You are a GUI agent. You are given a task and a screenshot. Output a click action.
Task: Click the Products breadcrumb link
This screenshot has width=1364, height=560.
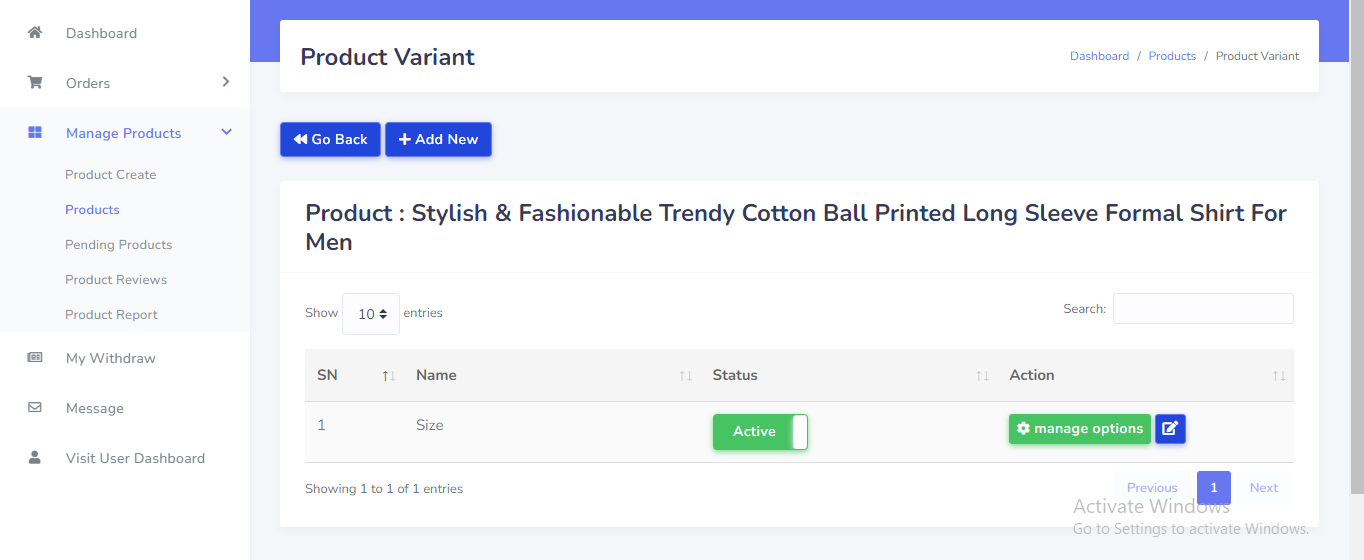pyautogui.click(x=1172, y=56)
